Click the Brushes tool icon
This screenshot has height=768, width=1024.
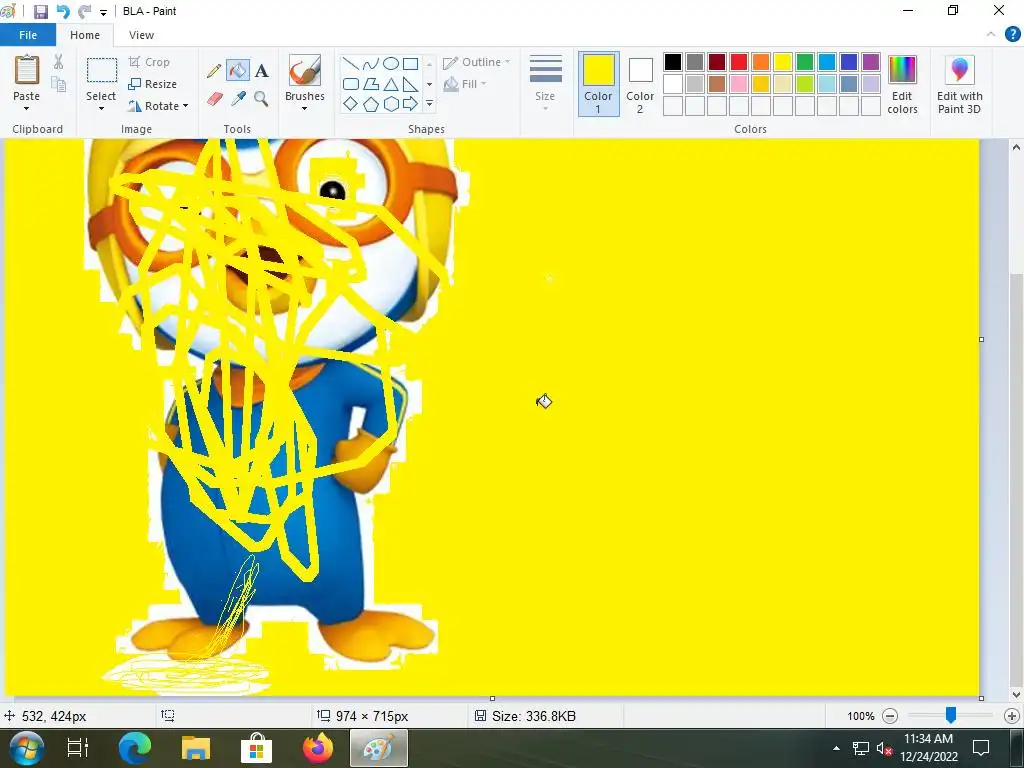pos(304,71)
